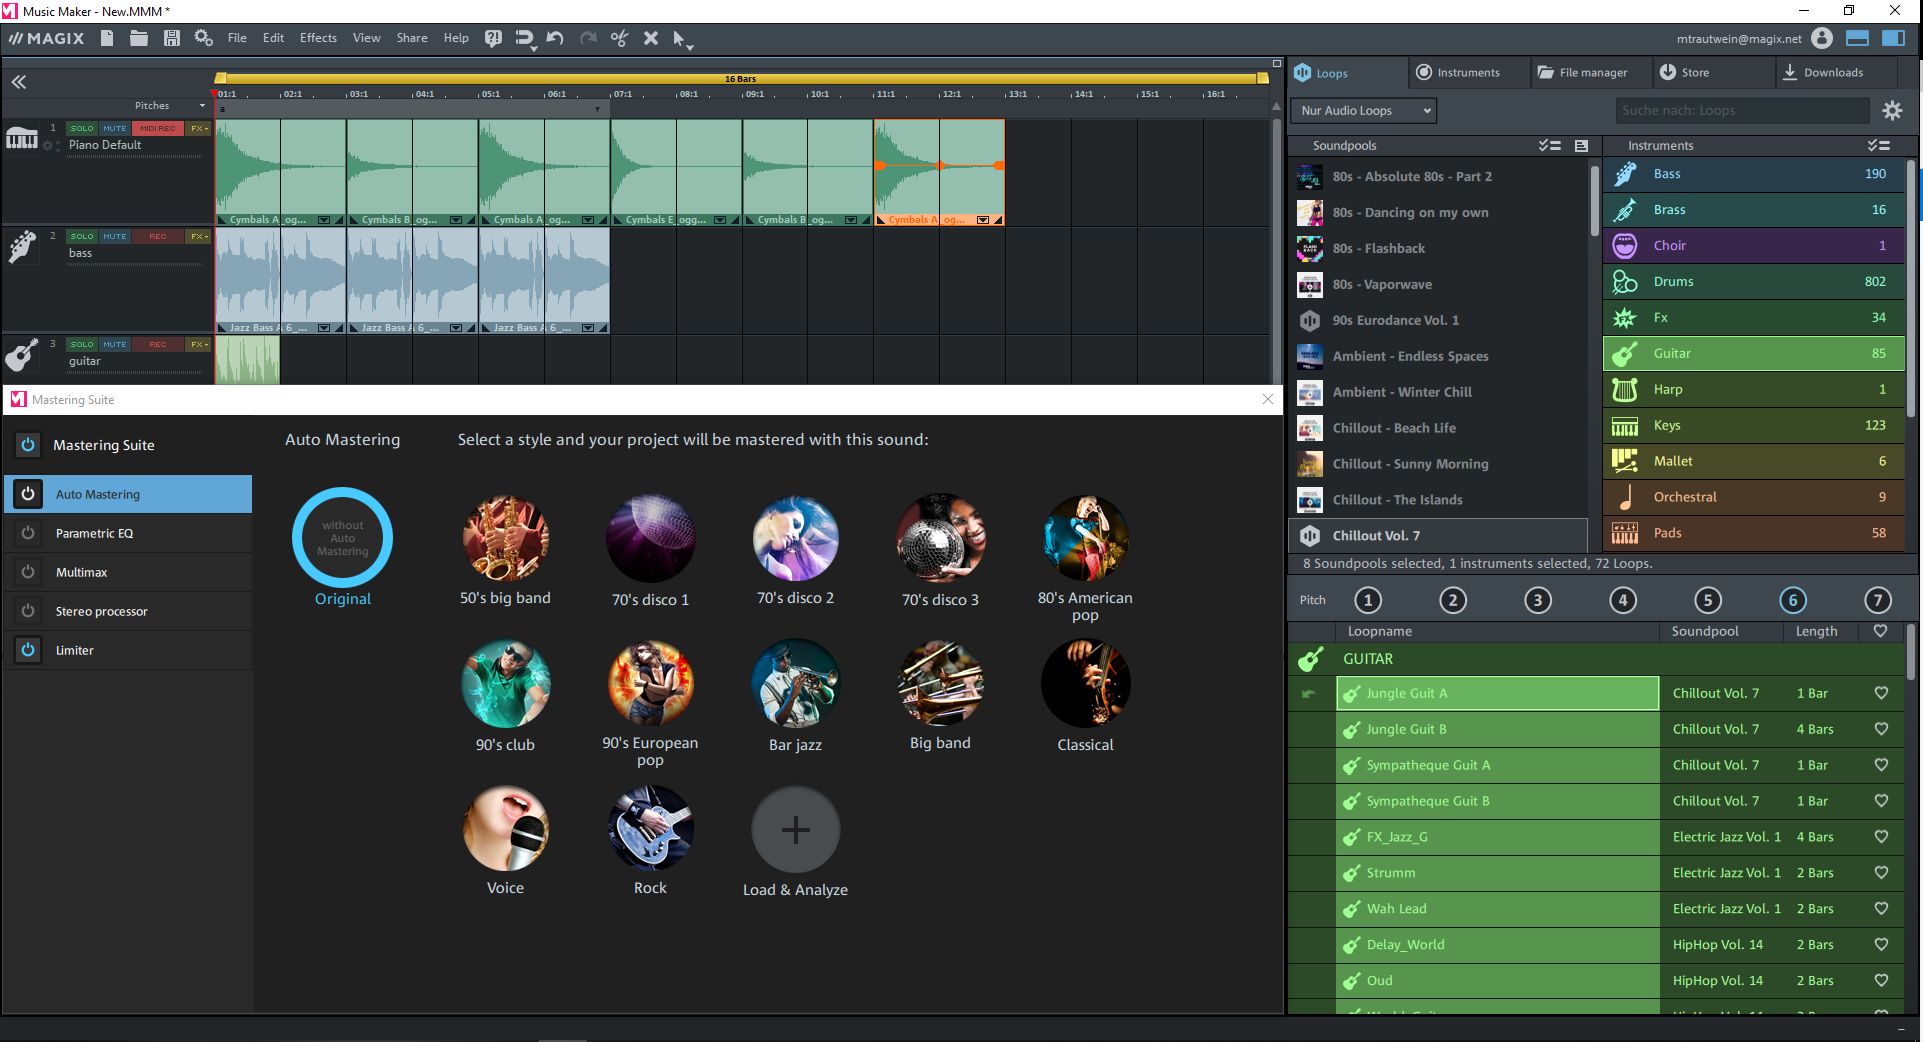The image size is (1923, 1042).
Task: Solo the Piano Default track
Action: click(x=81, y=128)
